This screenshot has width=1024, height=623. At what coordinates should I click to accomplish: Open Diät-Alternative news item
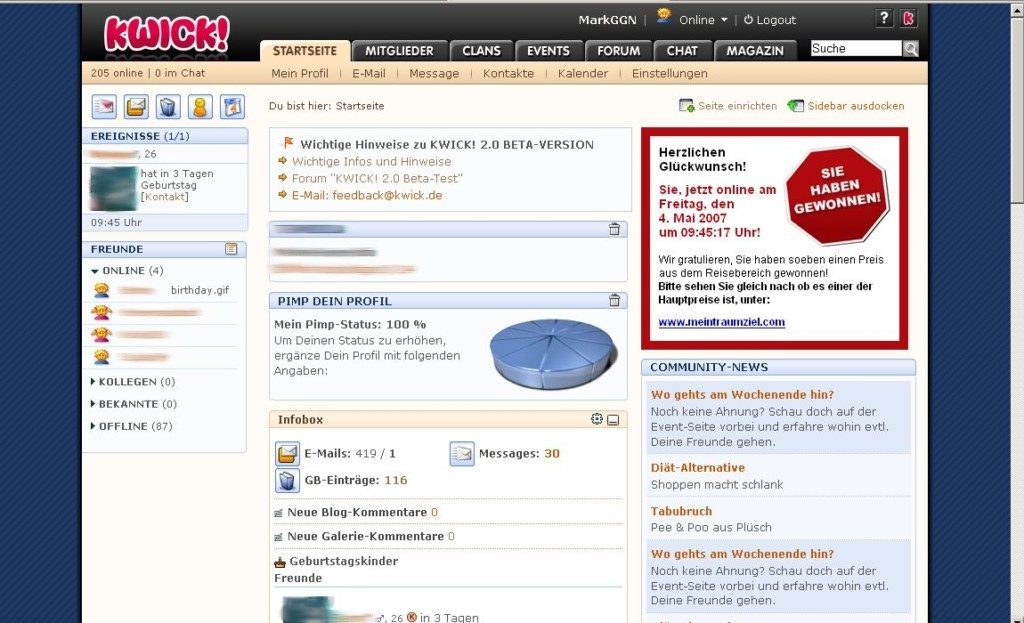697,468
